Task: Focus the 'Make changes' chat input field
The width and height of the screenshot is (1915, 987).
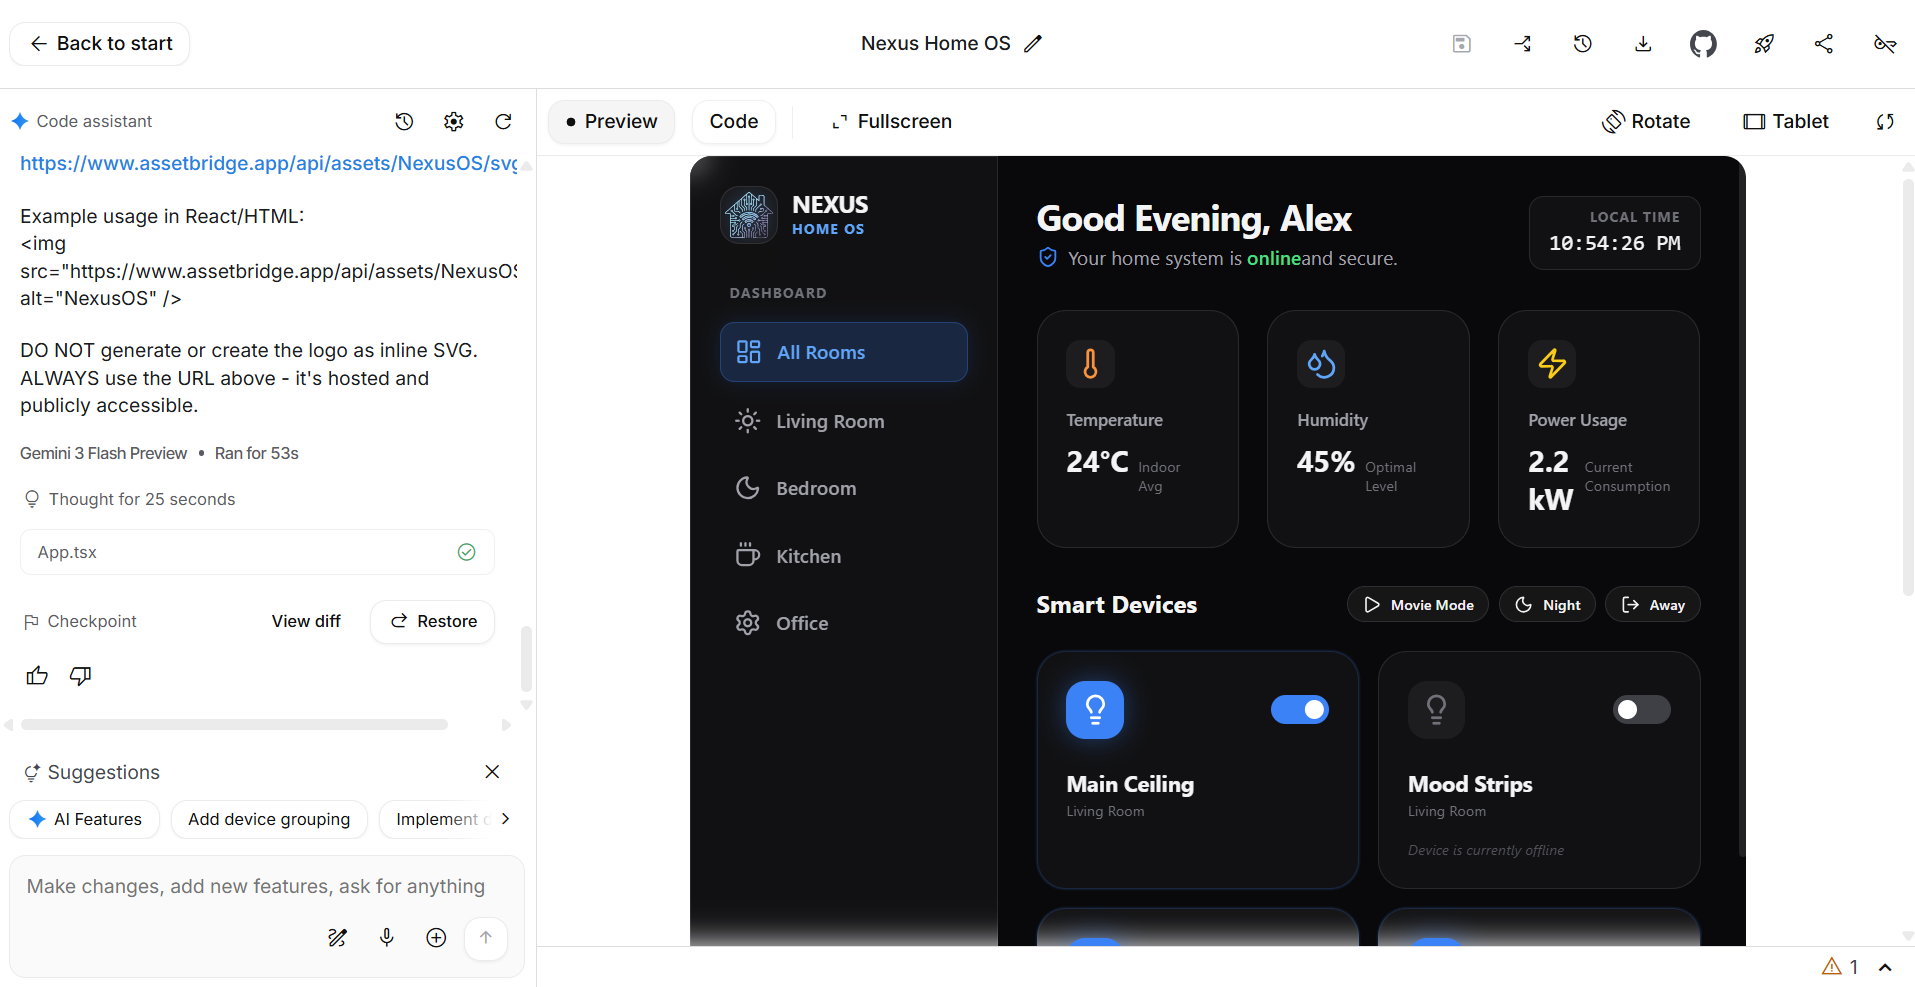Action: point(257,886)
